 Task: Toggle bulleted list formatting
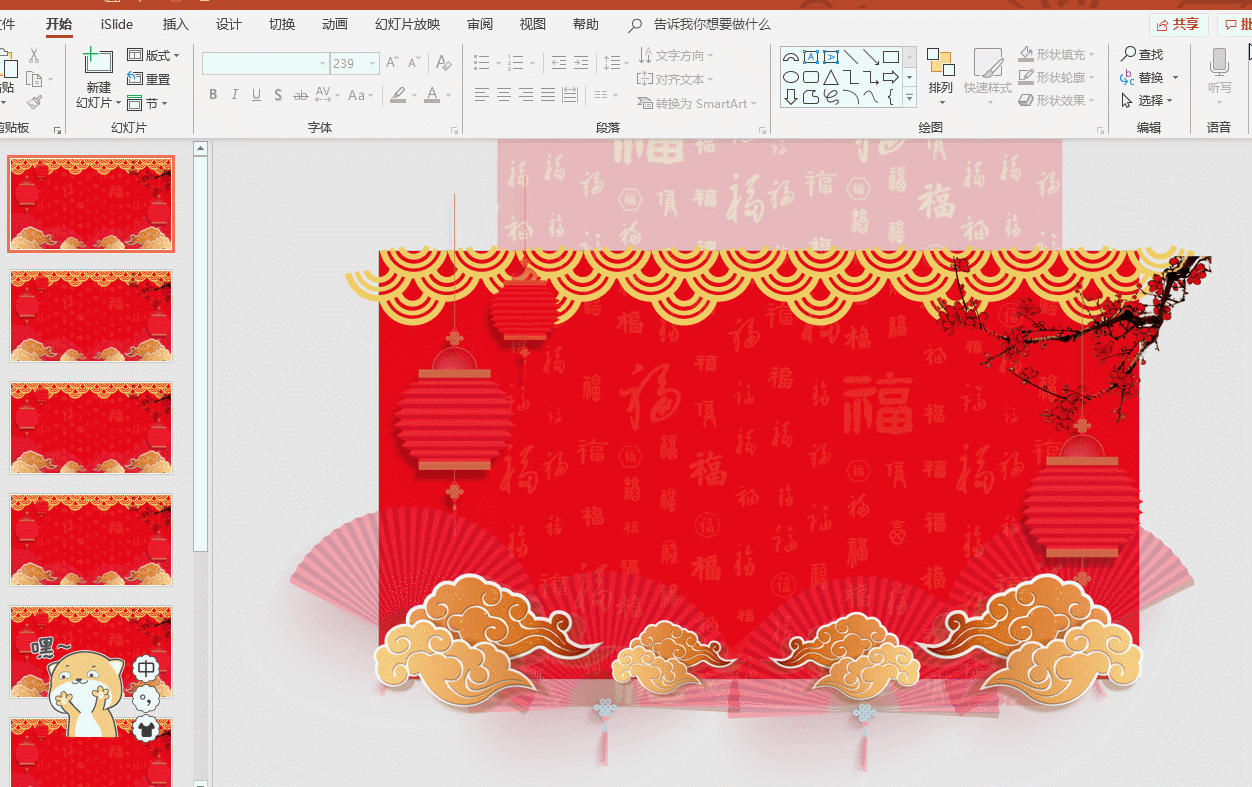click(x=481, y=61)
